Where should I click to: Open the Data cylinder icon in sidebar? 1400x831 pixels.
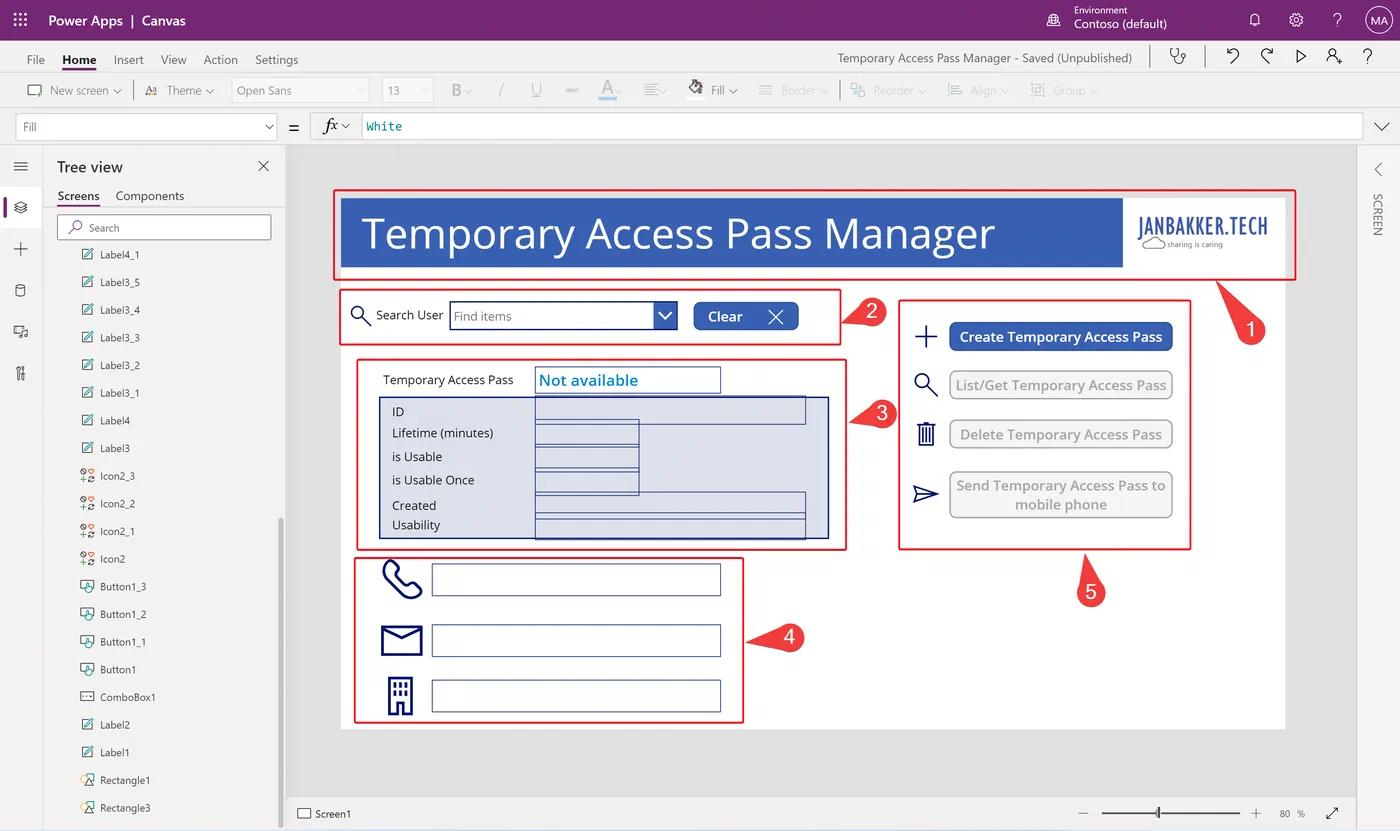[x=21, y=291]
